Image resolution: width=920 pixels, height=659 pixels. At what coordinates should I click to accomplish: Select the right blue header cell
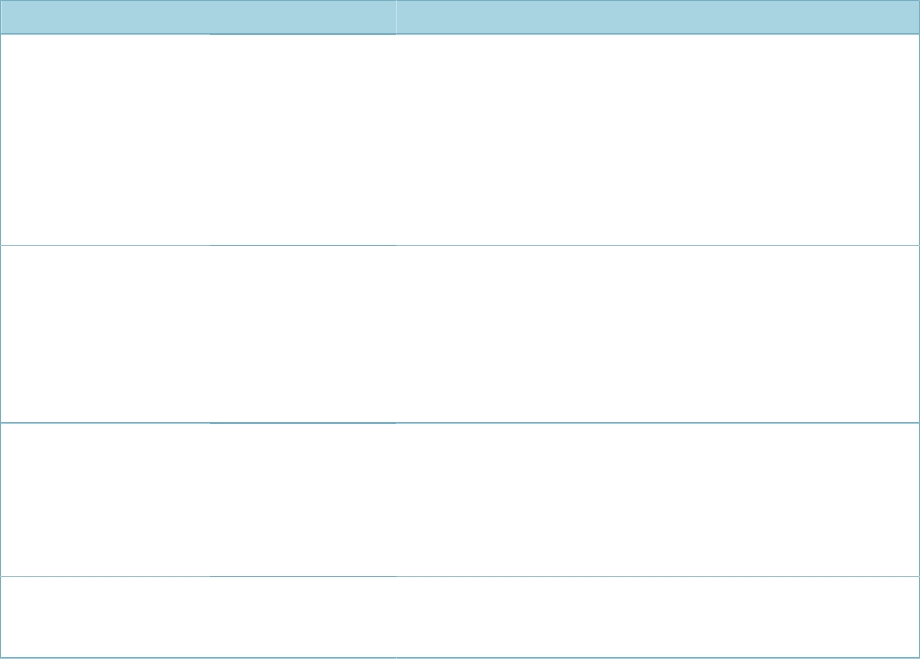click(658, 17)
